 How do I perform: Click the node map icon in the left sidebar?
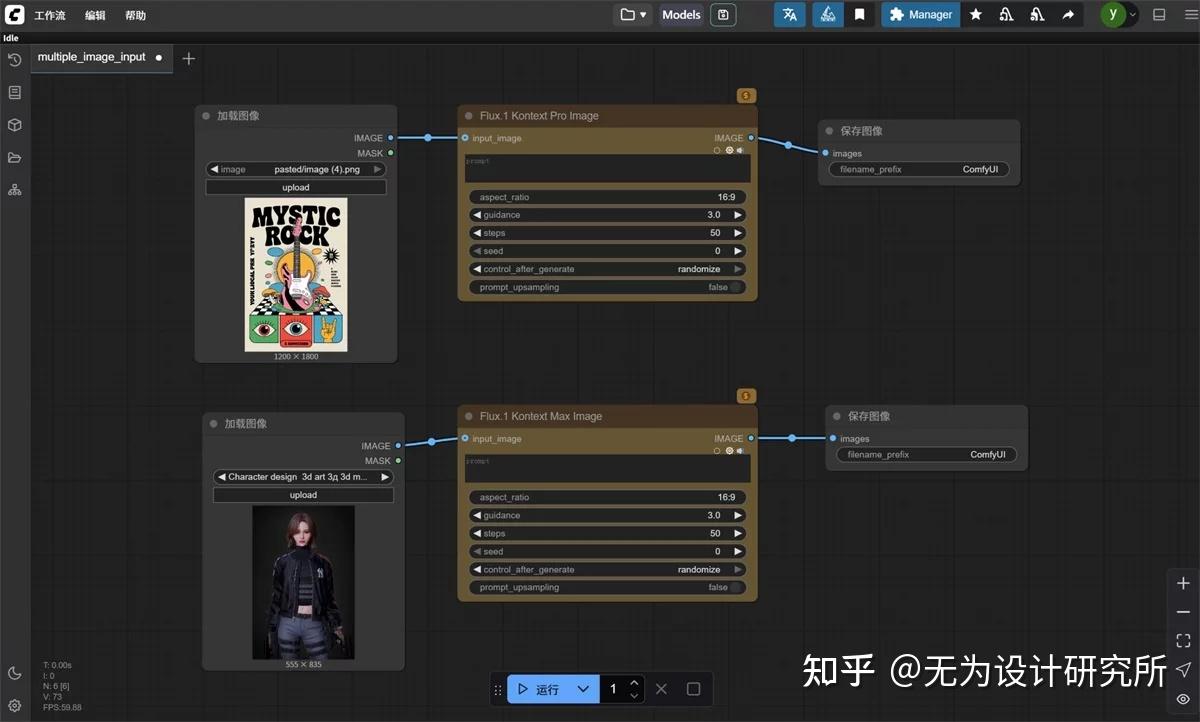click(x=14, y=188)
